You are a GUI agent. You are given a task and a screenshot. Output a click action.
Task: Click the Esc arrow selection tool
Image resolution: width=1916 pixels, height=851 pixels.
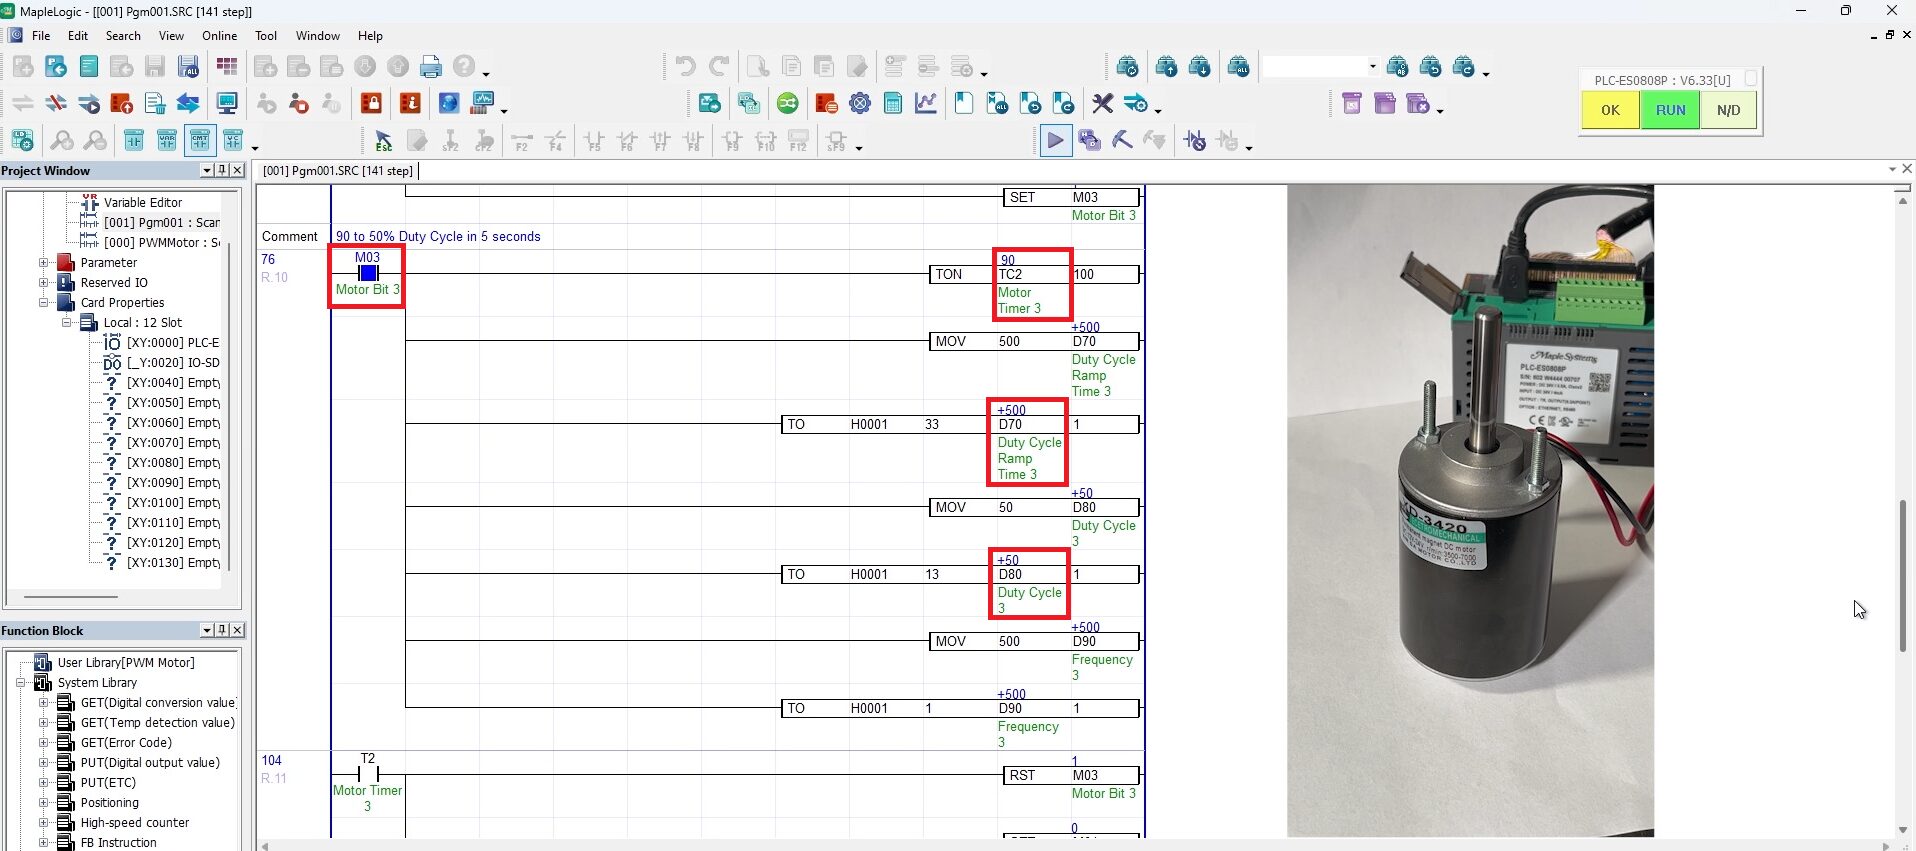tap(383, 141)
